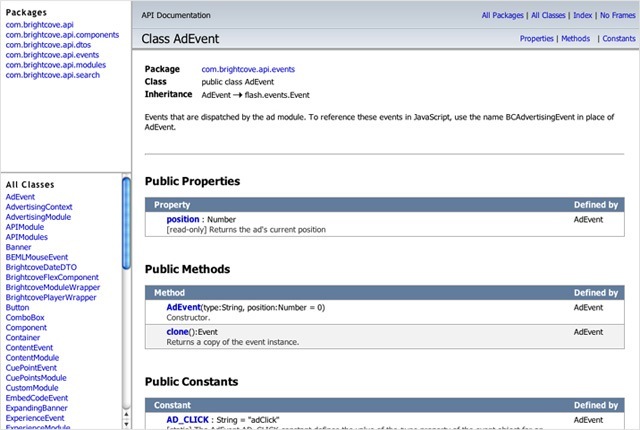Image resolution: width=640 pixels, height=430 pixels.
Task: Open the AD_CLICK constant link
Action: click(187, 420)
